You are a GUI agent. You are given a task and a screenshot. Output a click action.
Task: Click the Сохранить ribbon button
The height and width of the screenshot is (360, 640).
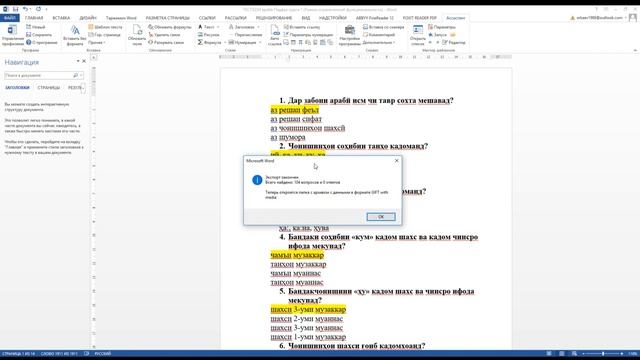click(39, 35)
